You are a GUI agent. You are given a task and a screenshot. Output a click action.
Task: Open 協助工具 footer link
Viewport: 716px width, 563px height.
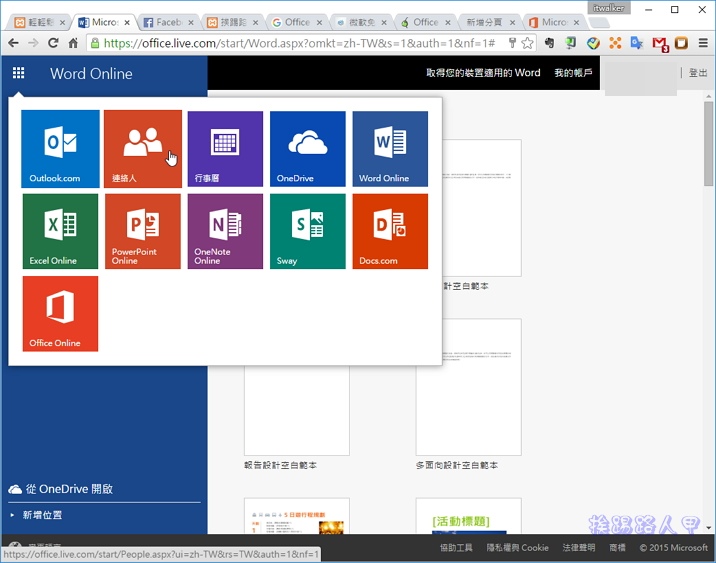coord(456,547)
